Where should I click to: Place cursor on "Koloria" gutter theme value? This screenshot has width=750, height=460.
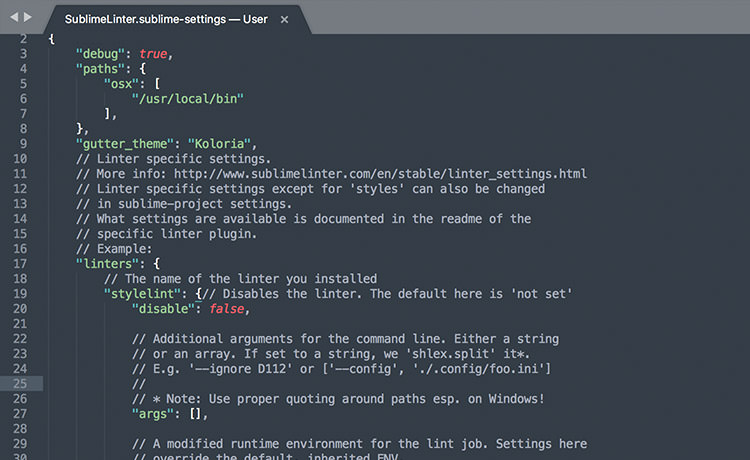(x=219, y=144)
